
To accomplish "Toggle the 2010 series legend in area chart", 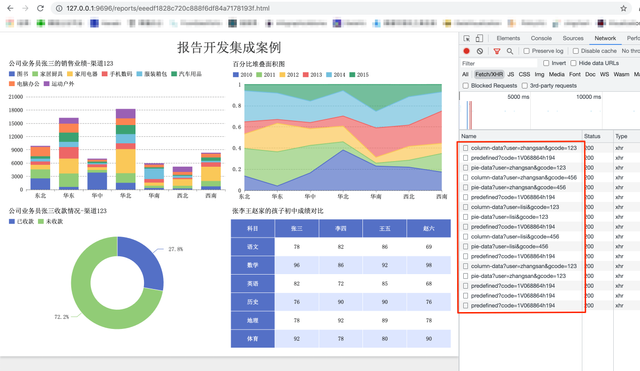I will point(242,75).
